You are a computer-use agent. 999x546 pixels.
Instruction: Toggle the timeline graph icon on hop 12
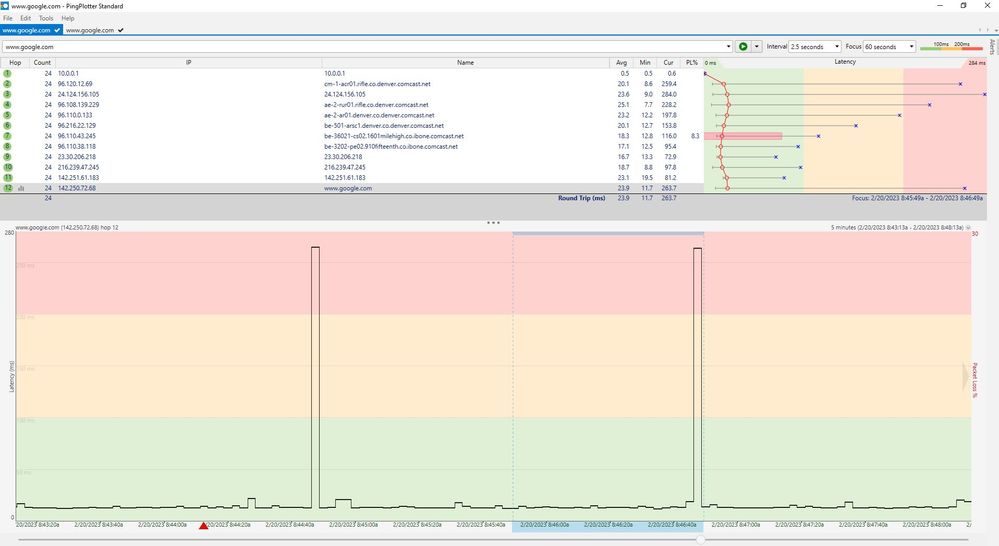pos(21,188)
